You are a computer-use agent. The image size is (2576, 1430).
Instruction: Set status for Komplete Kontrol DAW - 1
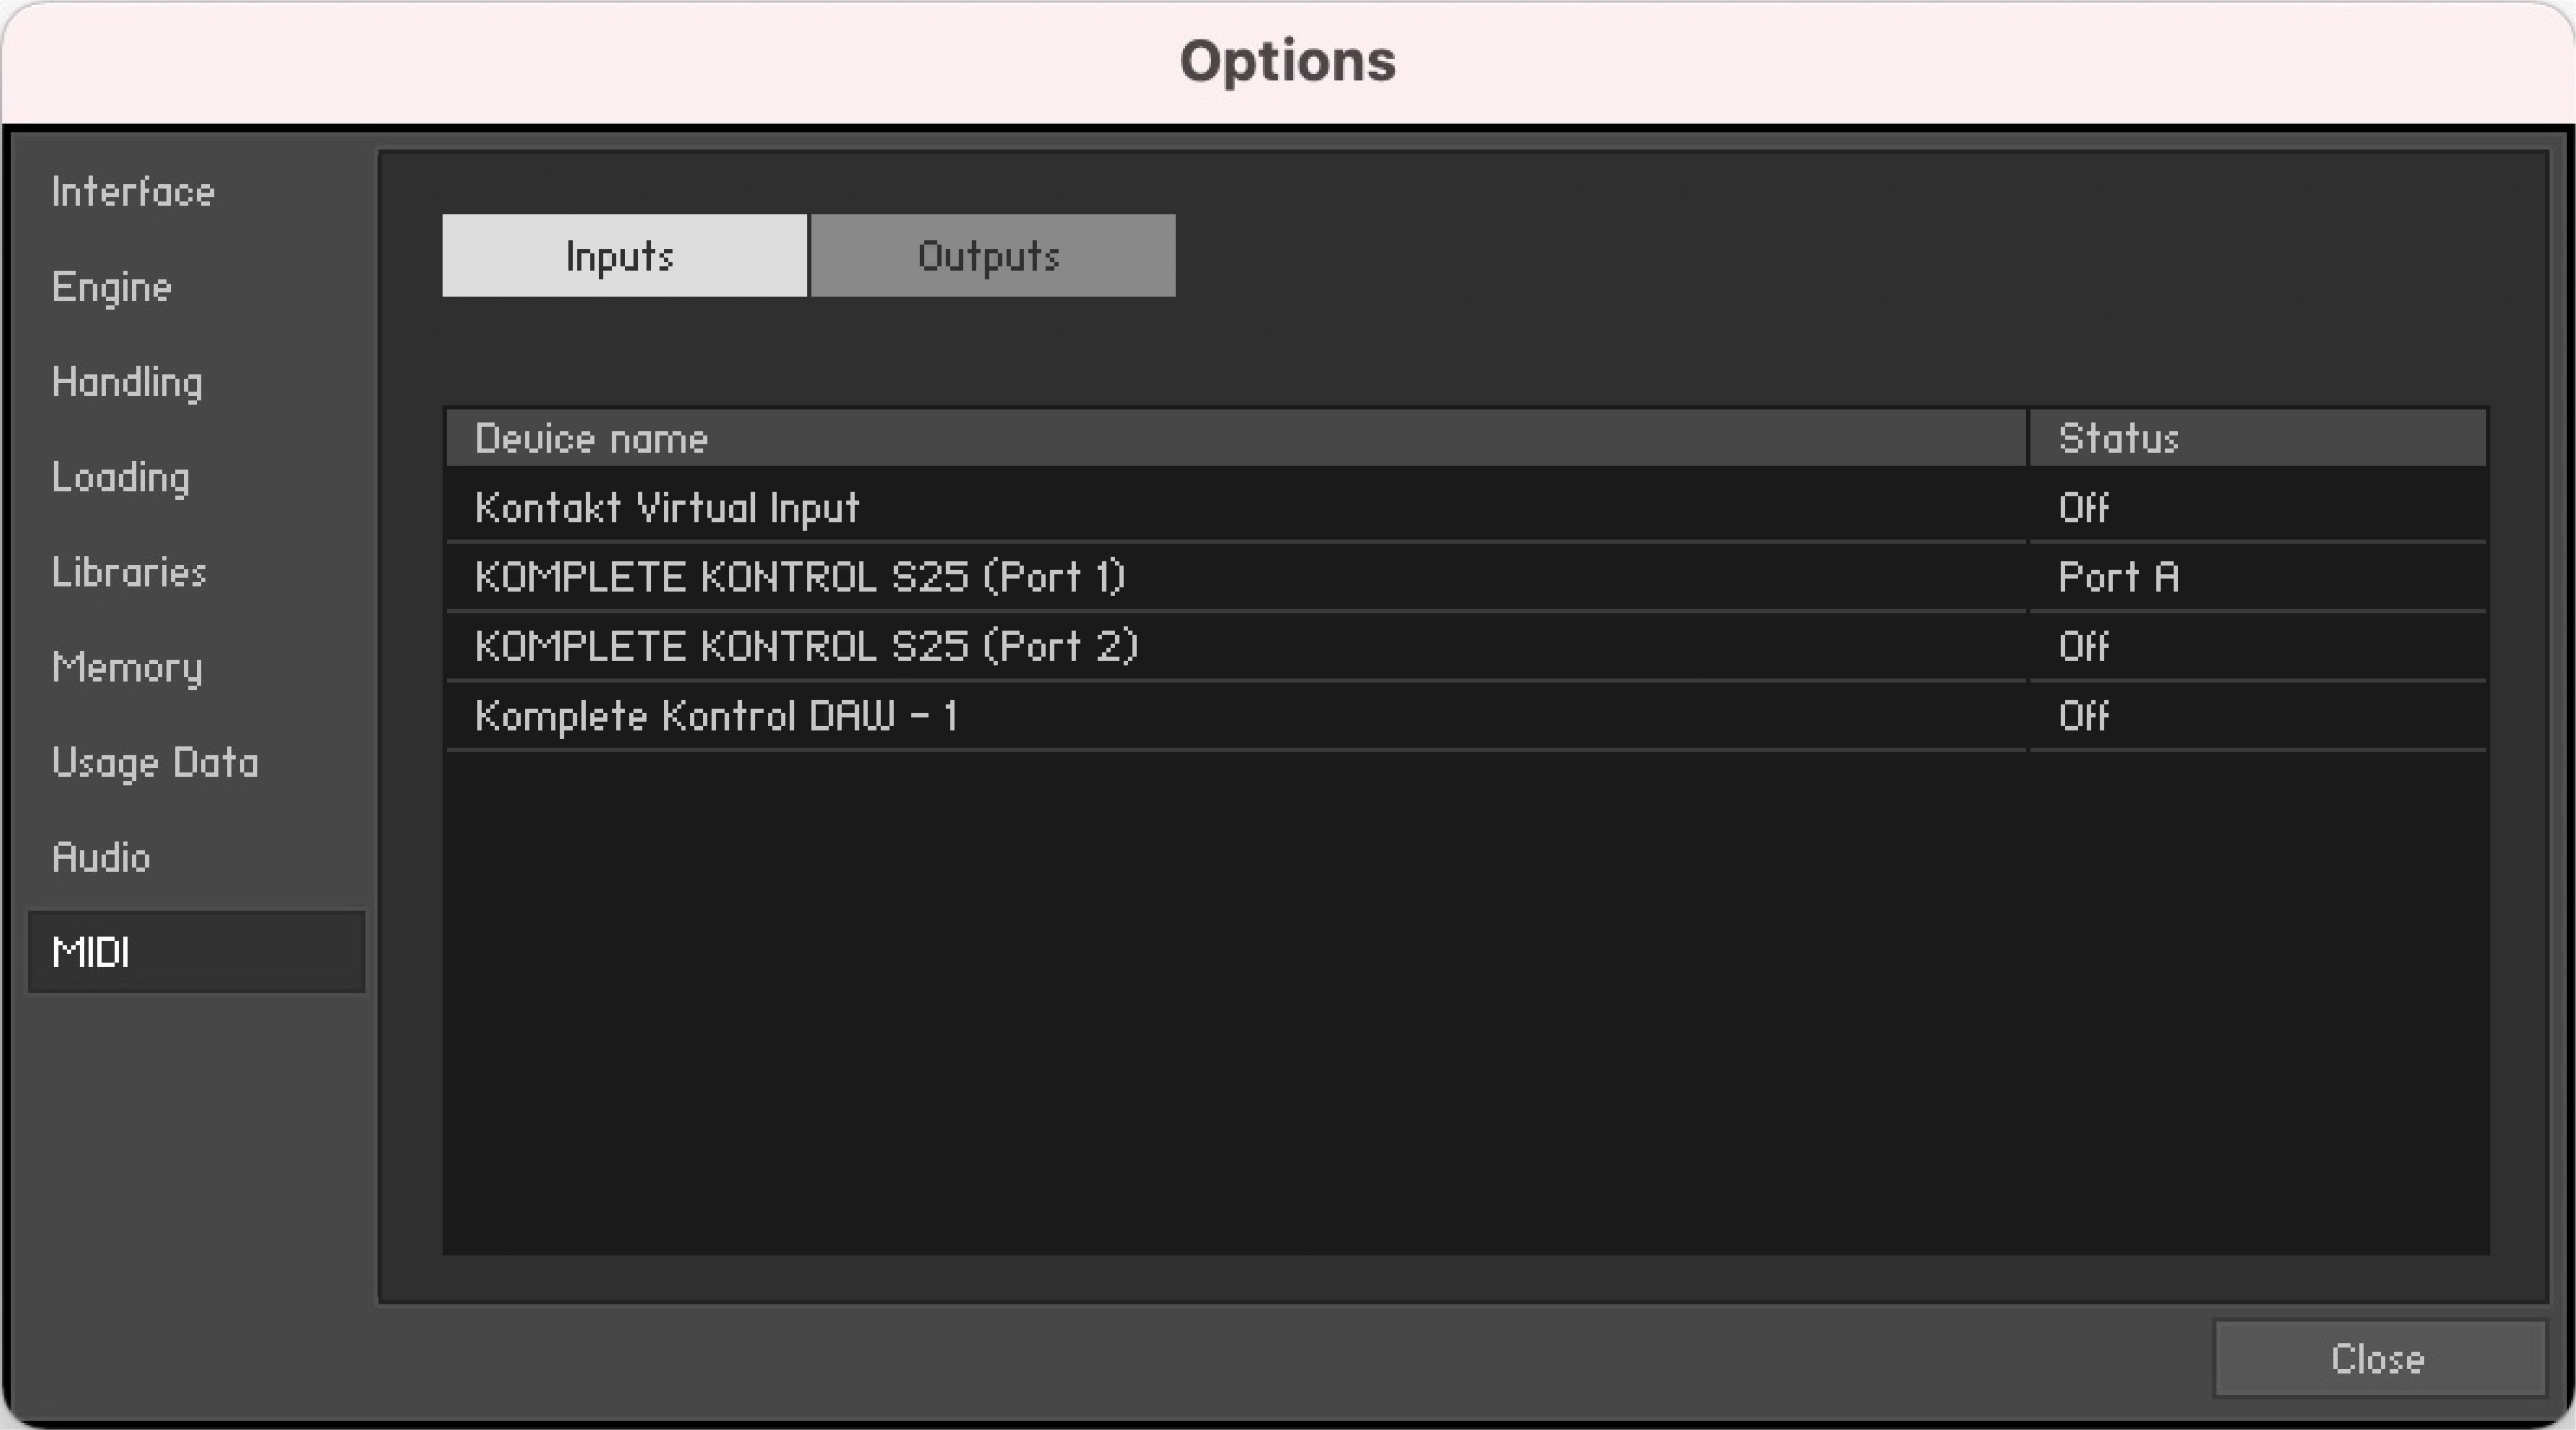click(2084, 716)
